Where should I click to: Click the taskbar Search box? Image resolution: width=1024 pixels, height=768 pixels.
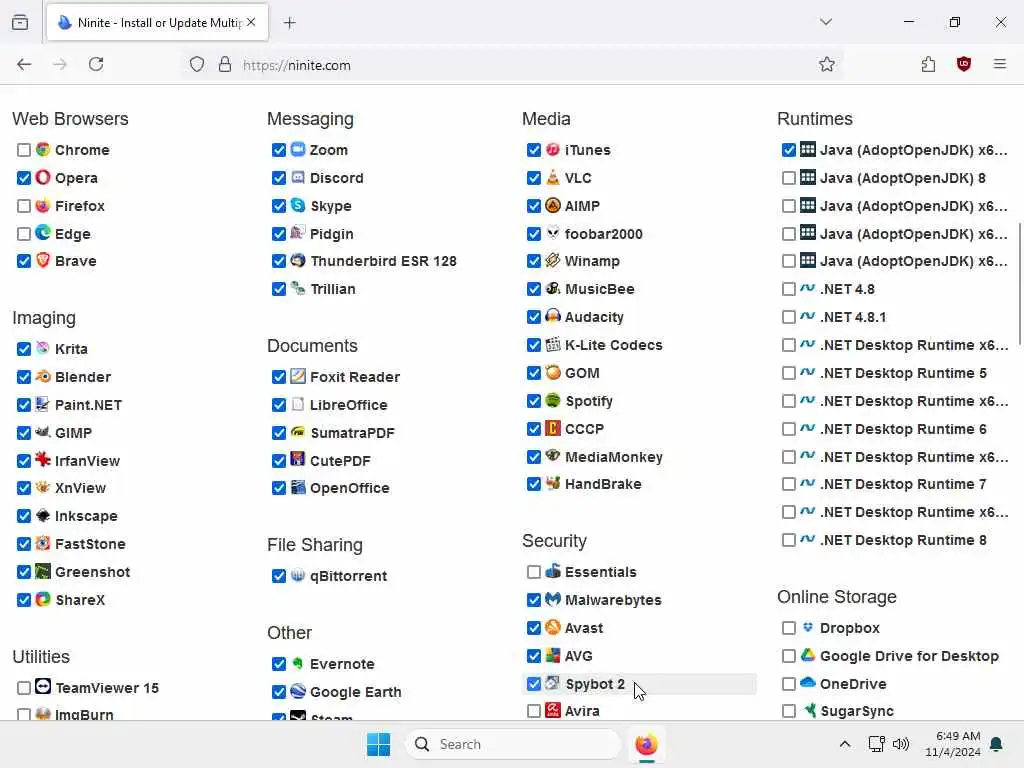point(513,744)
